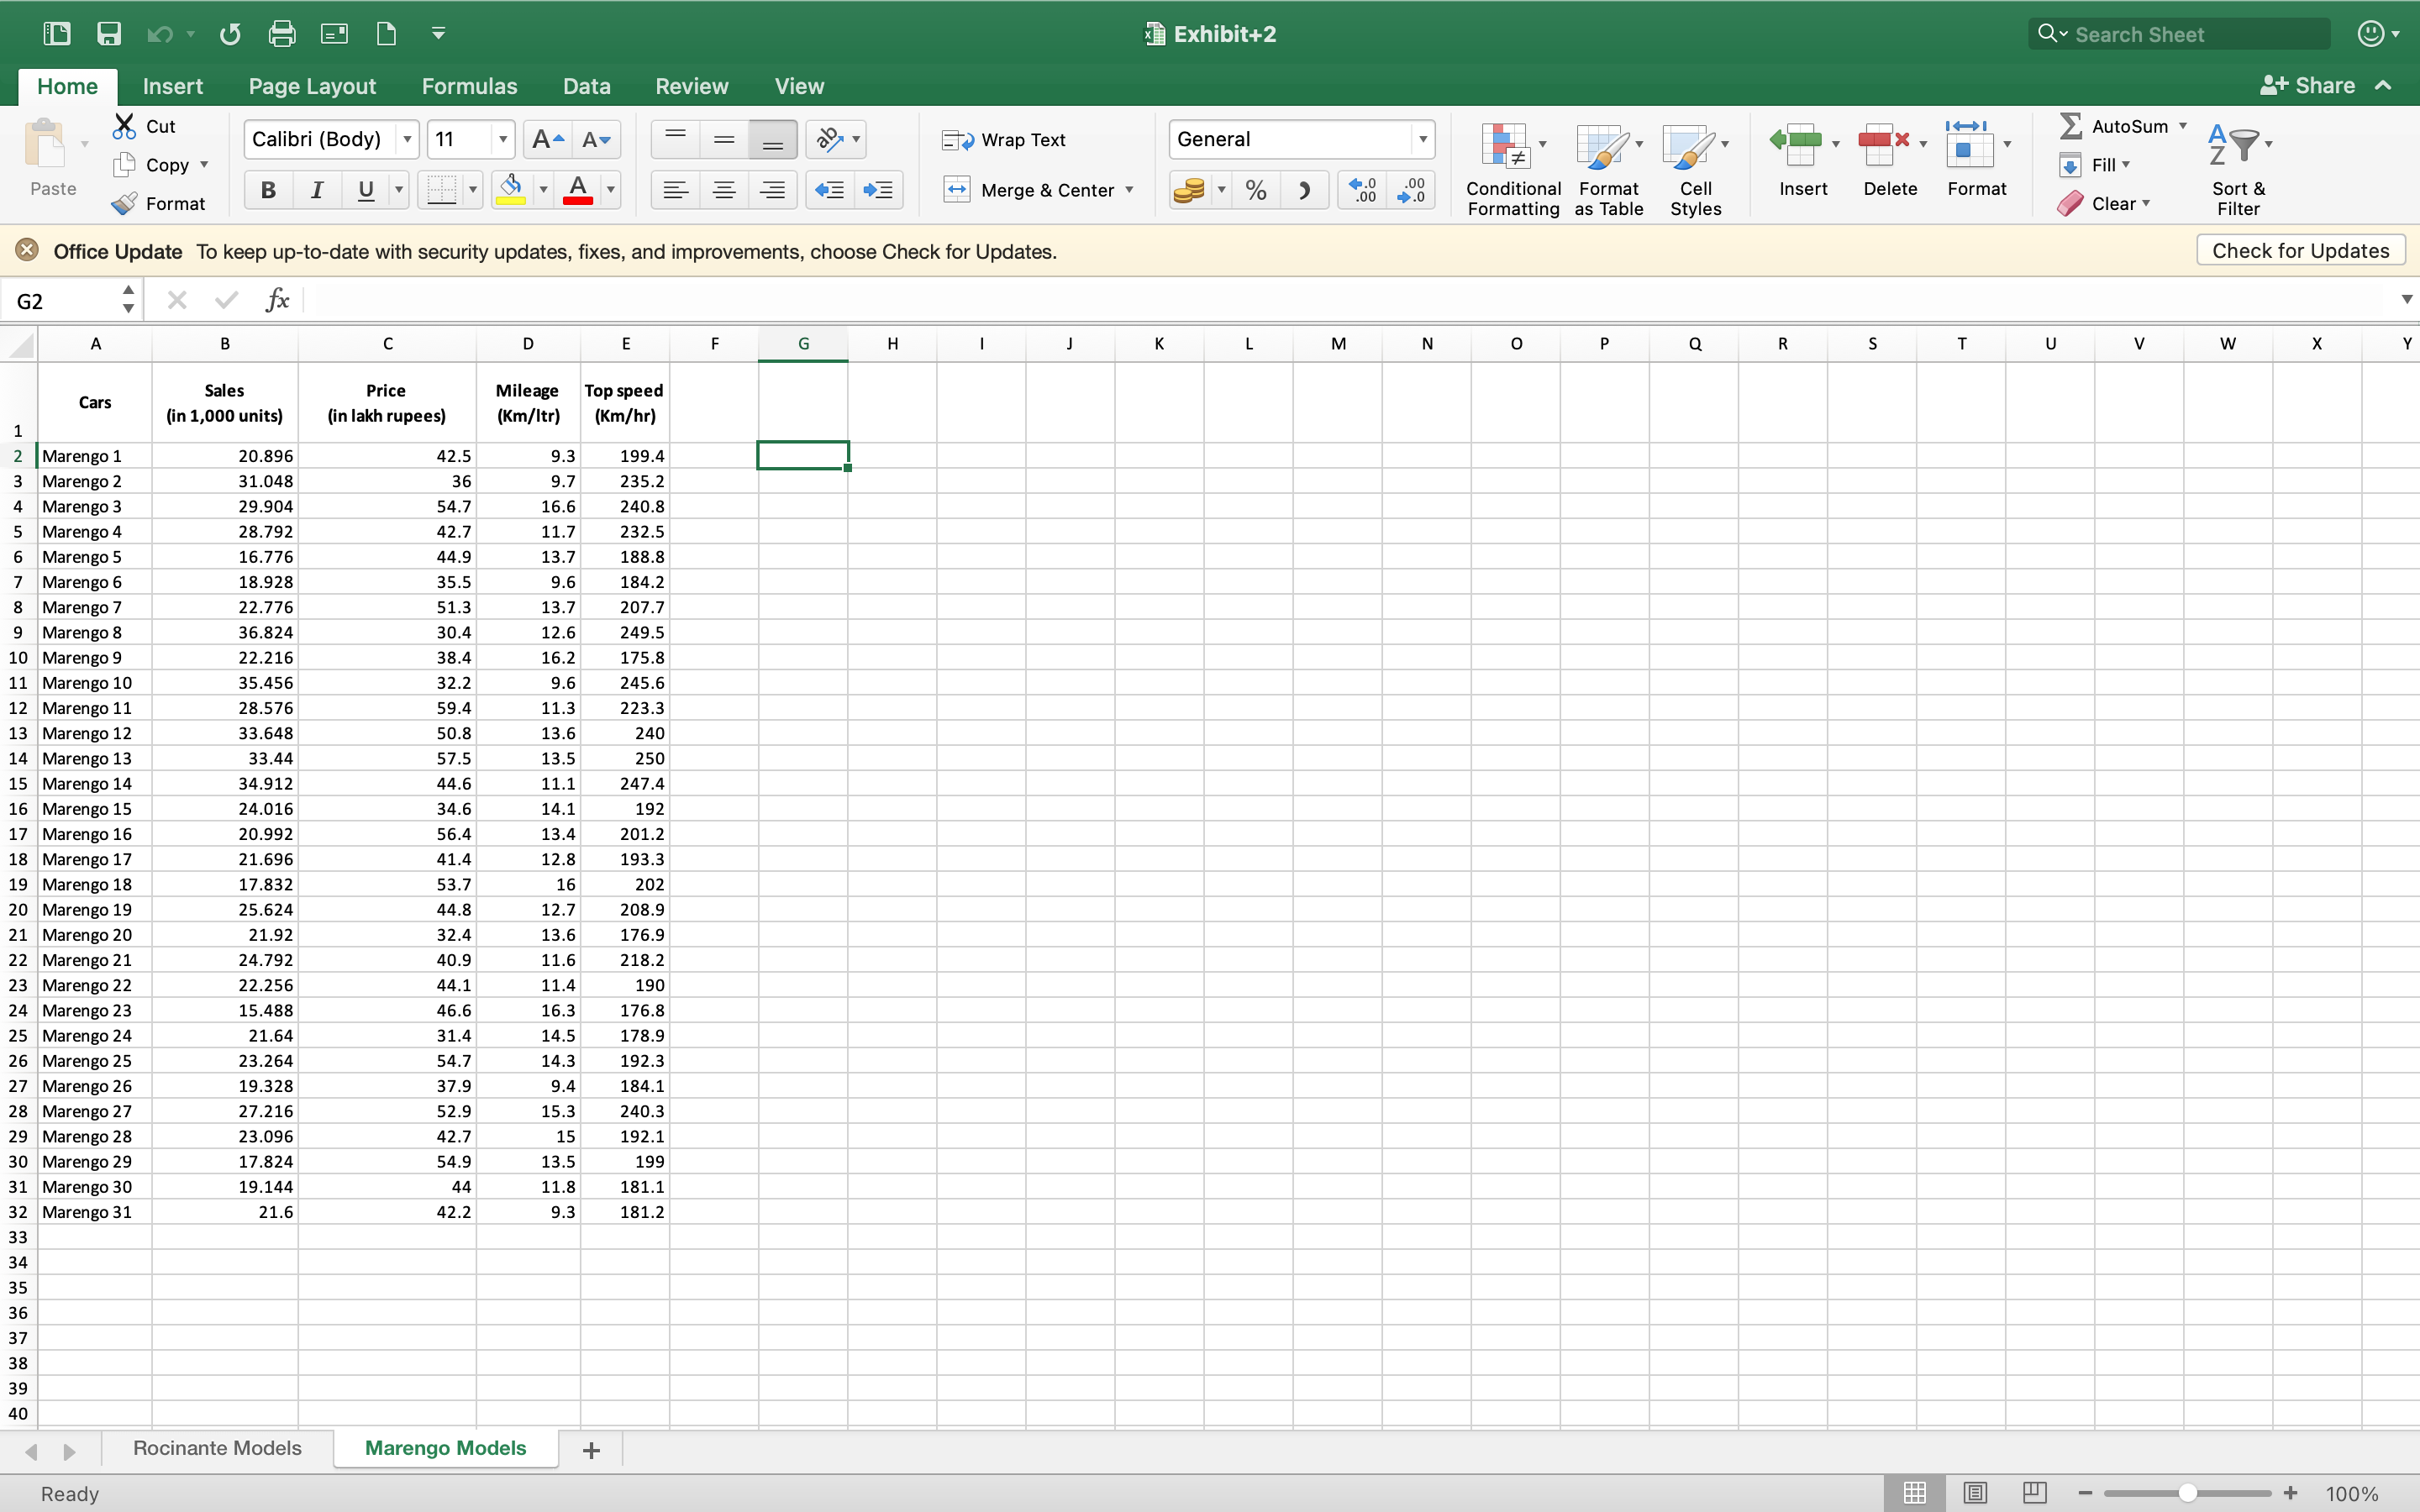Click the Share button
The height and width of the screenshot is (1512, 2420).
point(2308,86)
